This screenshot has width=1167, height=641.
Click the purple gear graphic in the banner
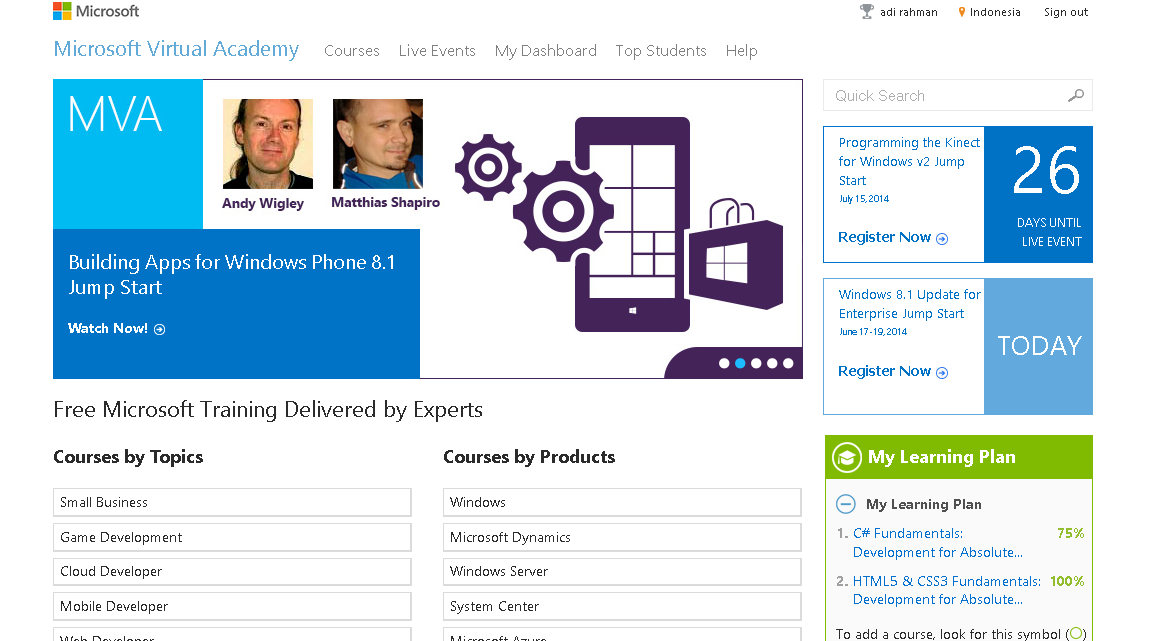click(x=563, y=211)
